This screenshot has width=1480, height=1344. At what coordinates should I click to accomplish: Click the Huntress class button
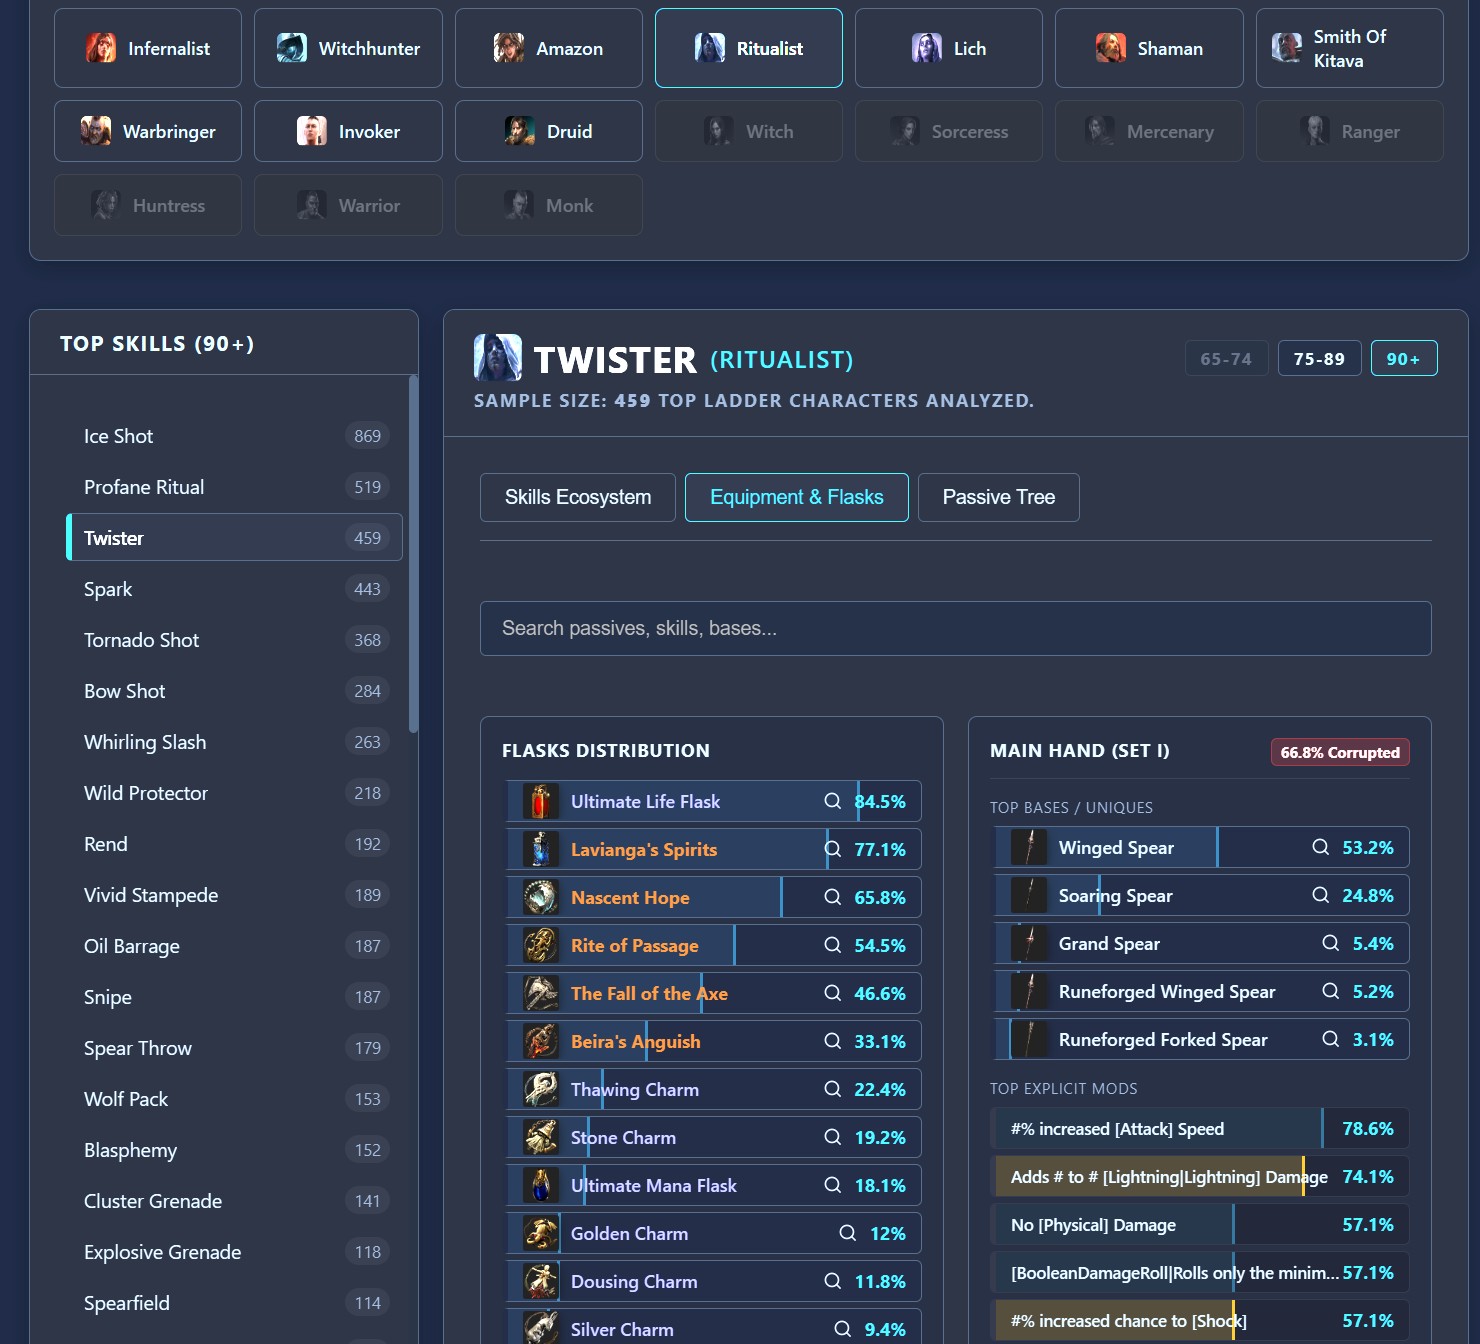click(148, 205)
